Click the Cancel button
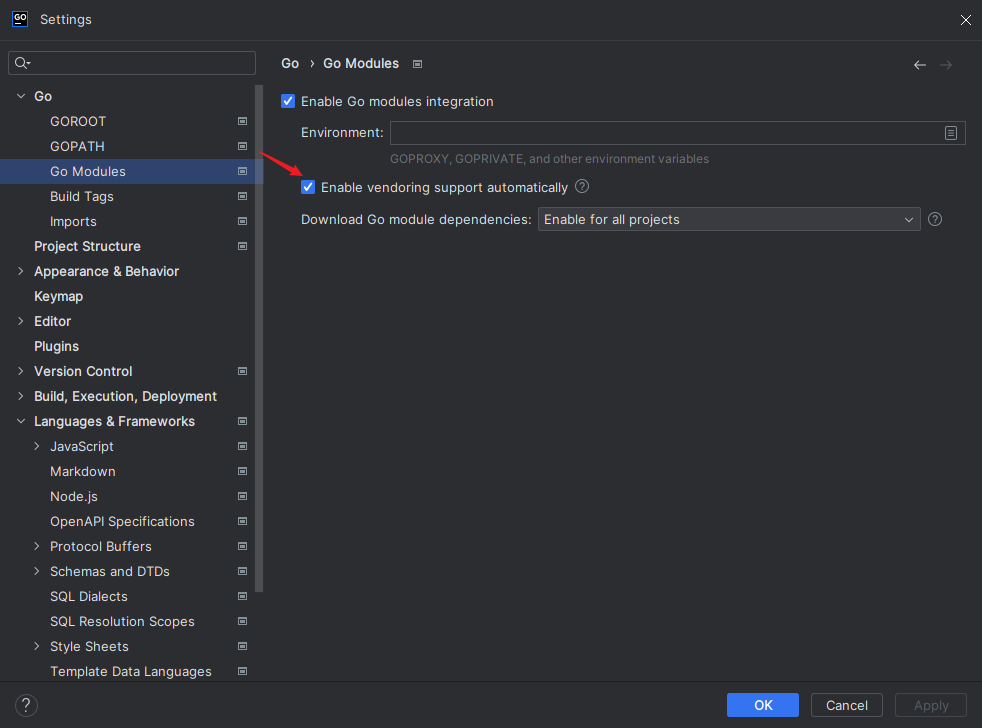Screen dimensions: 982x728 click(846, 705)
